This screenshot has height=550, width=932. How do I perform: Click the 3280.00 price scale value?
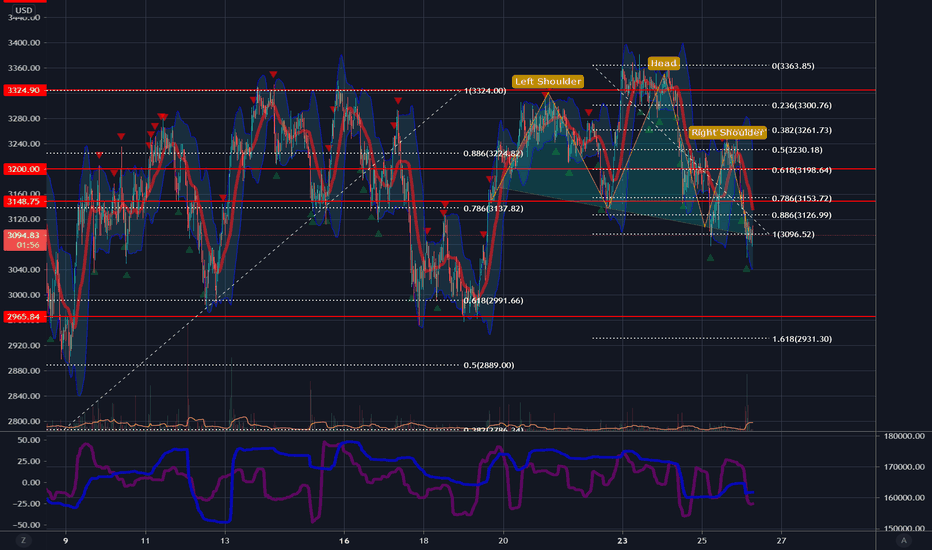(24, 118)
